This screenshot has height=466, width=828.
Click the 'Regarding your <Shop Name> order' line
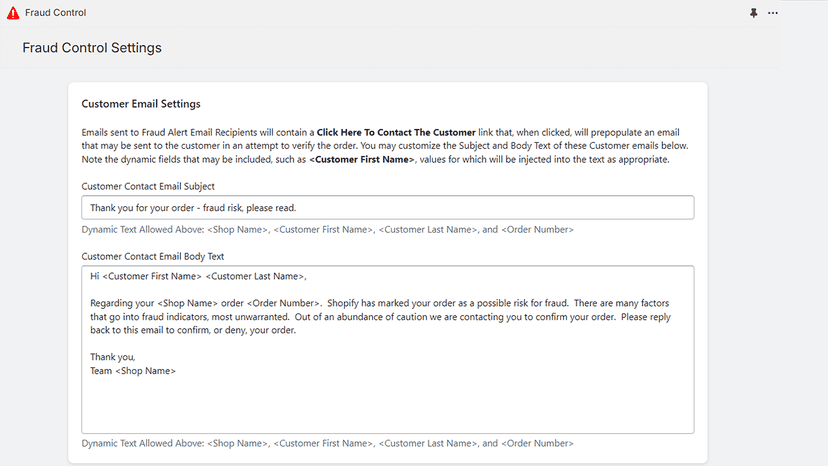(x=380, y=303)
